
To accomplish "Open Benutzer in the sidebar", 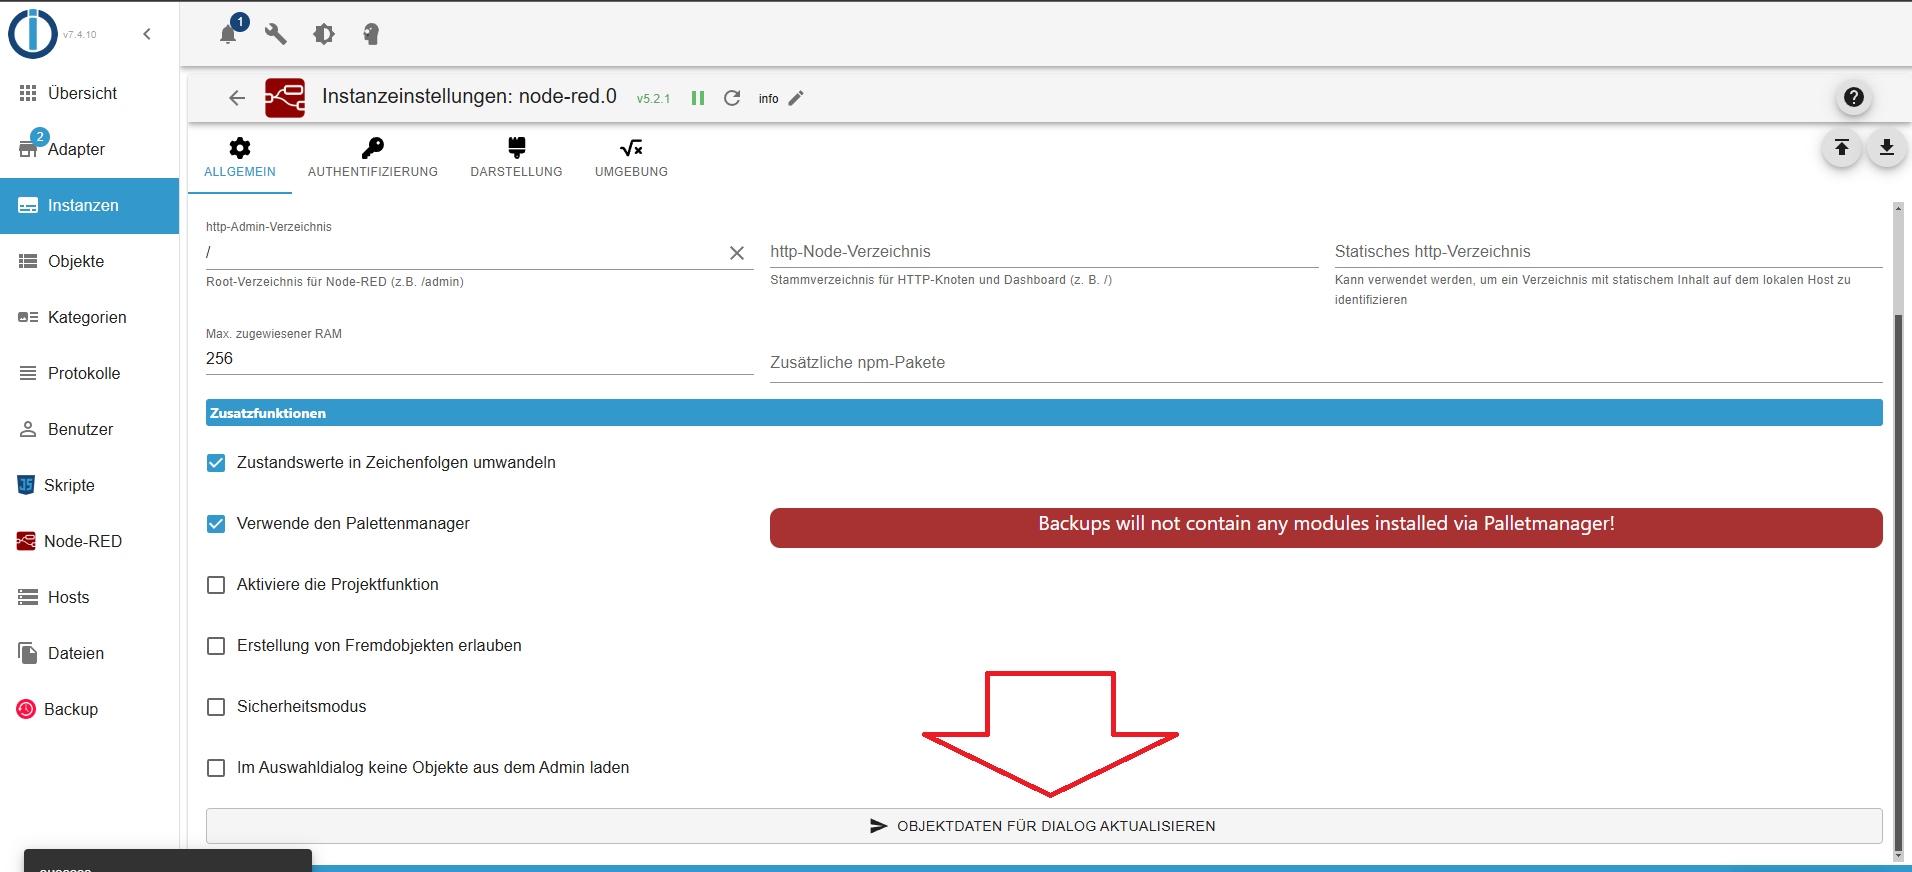I will click(x=89, y=429).
